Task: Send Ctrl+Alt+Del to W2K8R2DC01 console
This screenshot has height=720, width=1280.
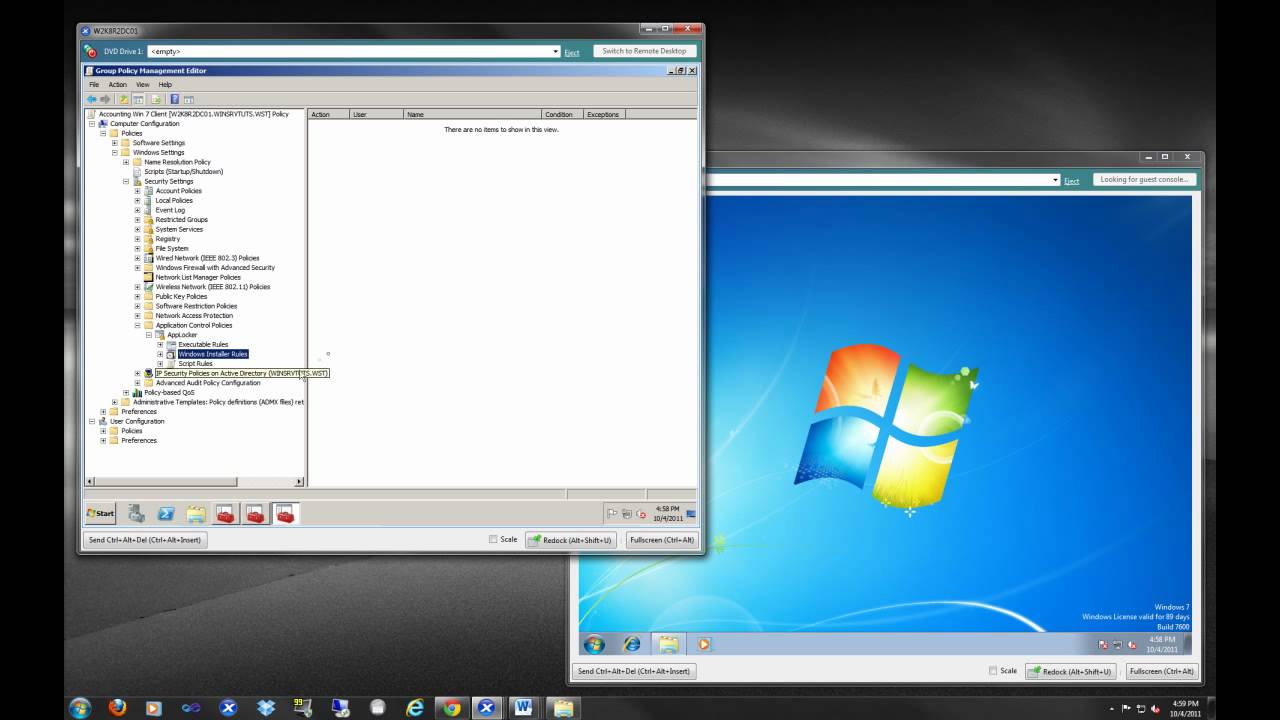Action: coord(145,540)
